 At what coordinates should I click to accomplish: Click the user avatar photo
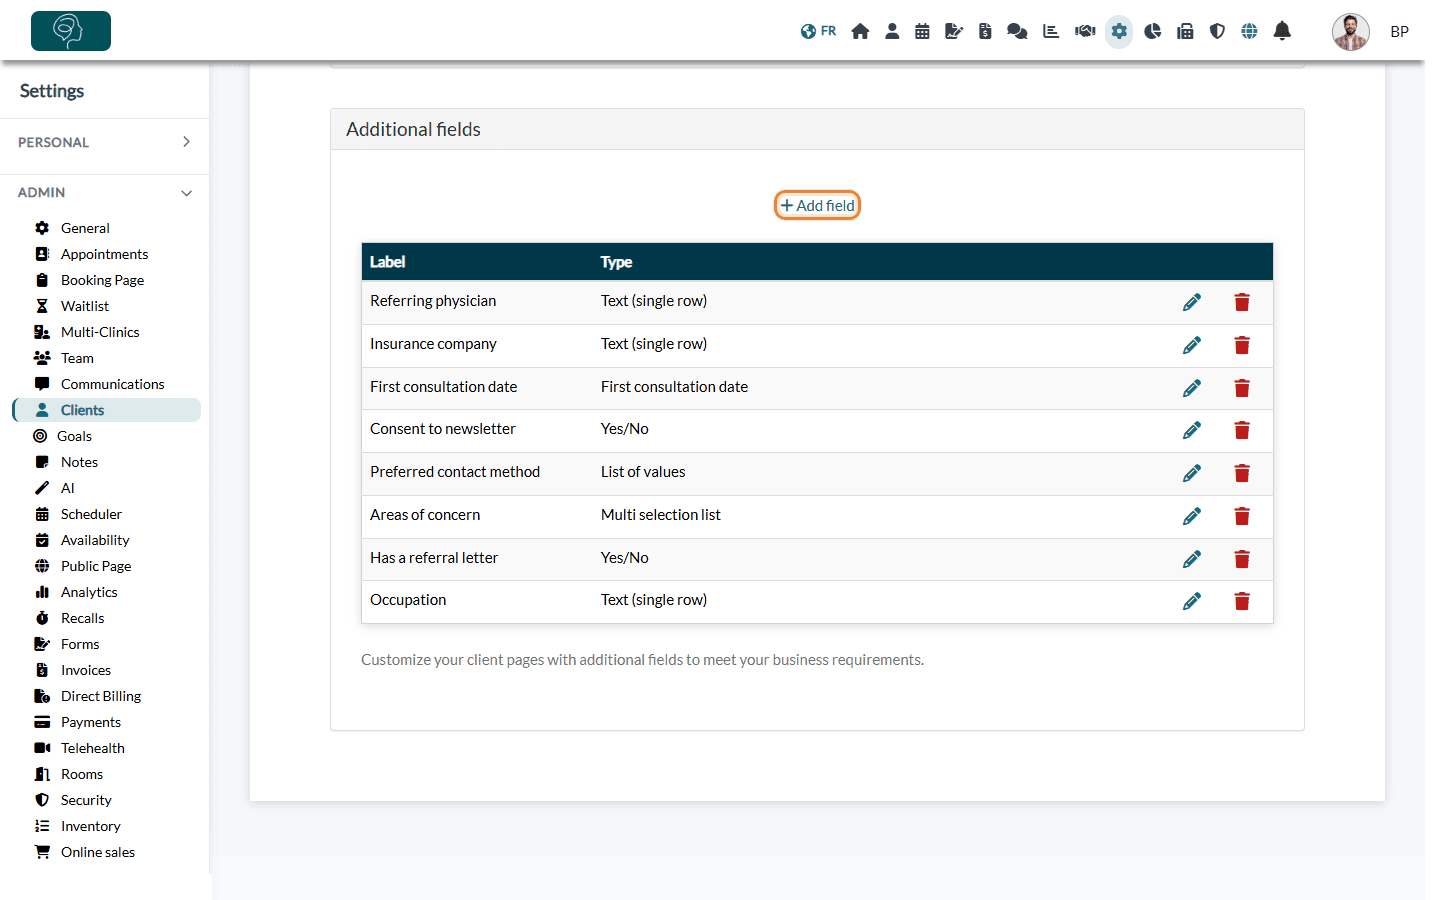point(1350,32)
